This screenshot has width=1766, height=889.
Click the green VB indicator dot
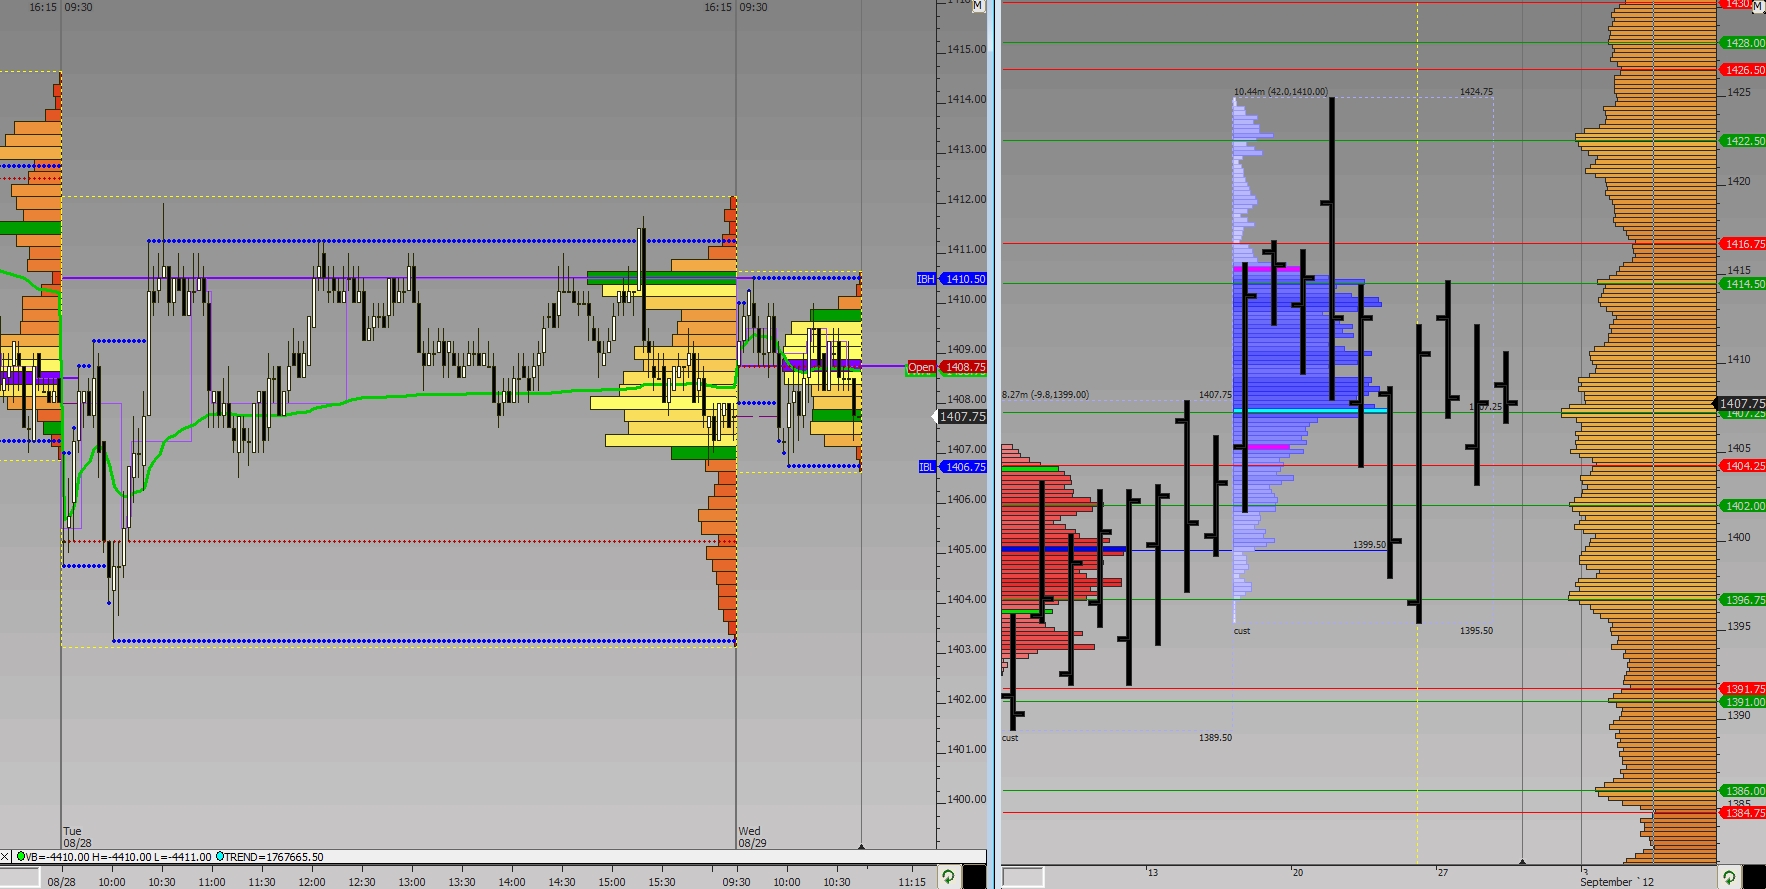(21, 857)
